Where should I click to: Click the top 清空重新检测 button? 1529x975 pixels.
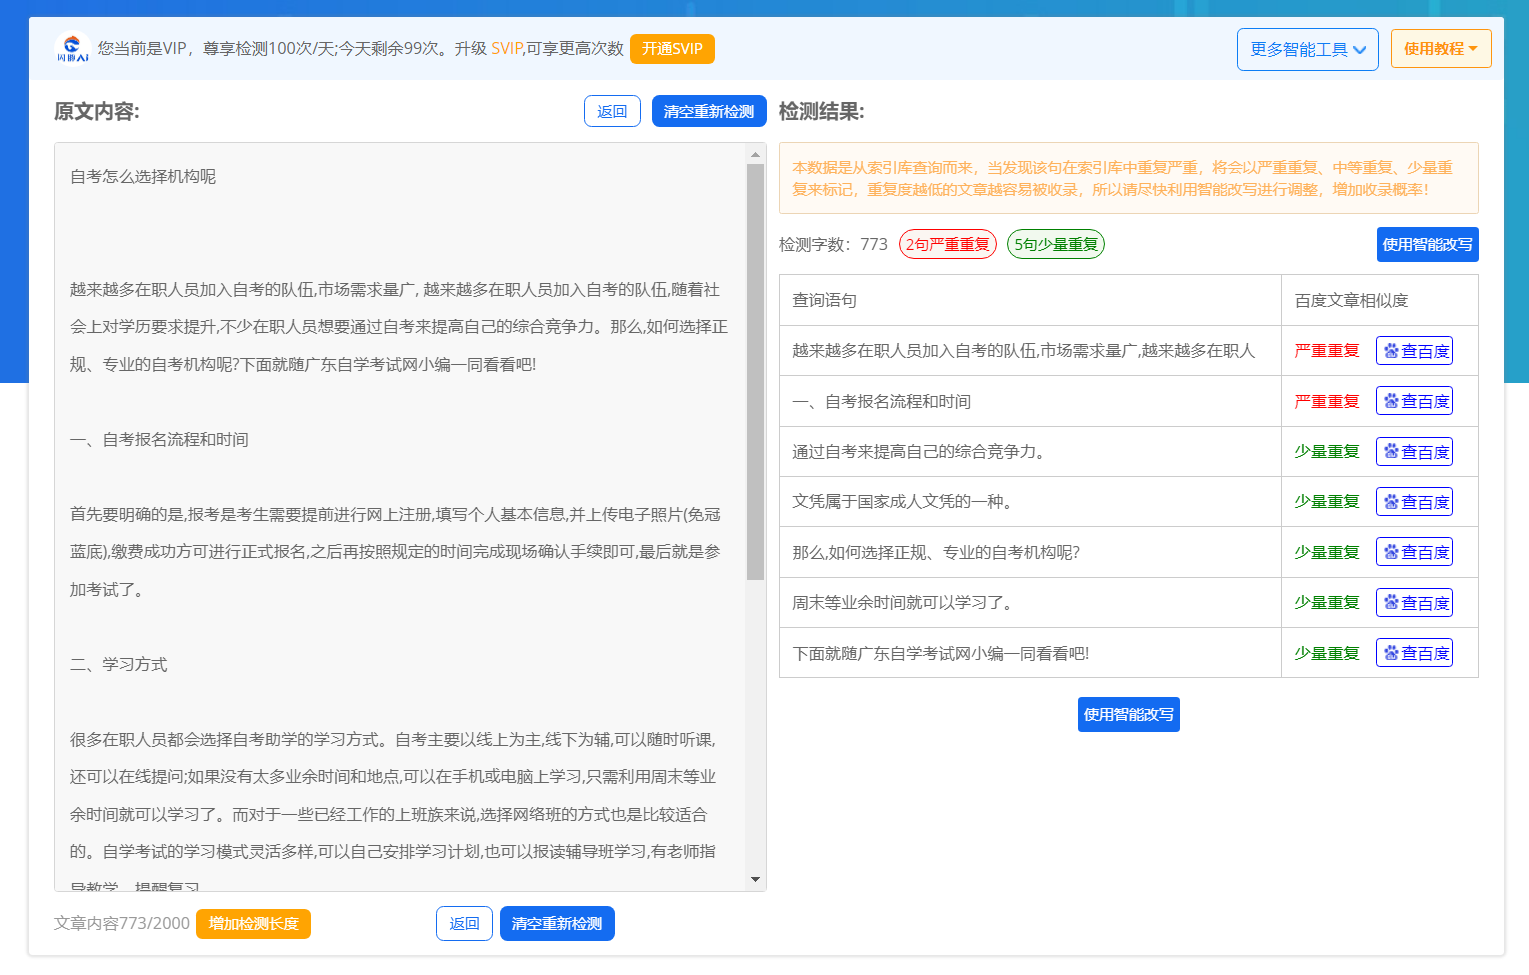point(709,111)
